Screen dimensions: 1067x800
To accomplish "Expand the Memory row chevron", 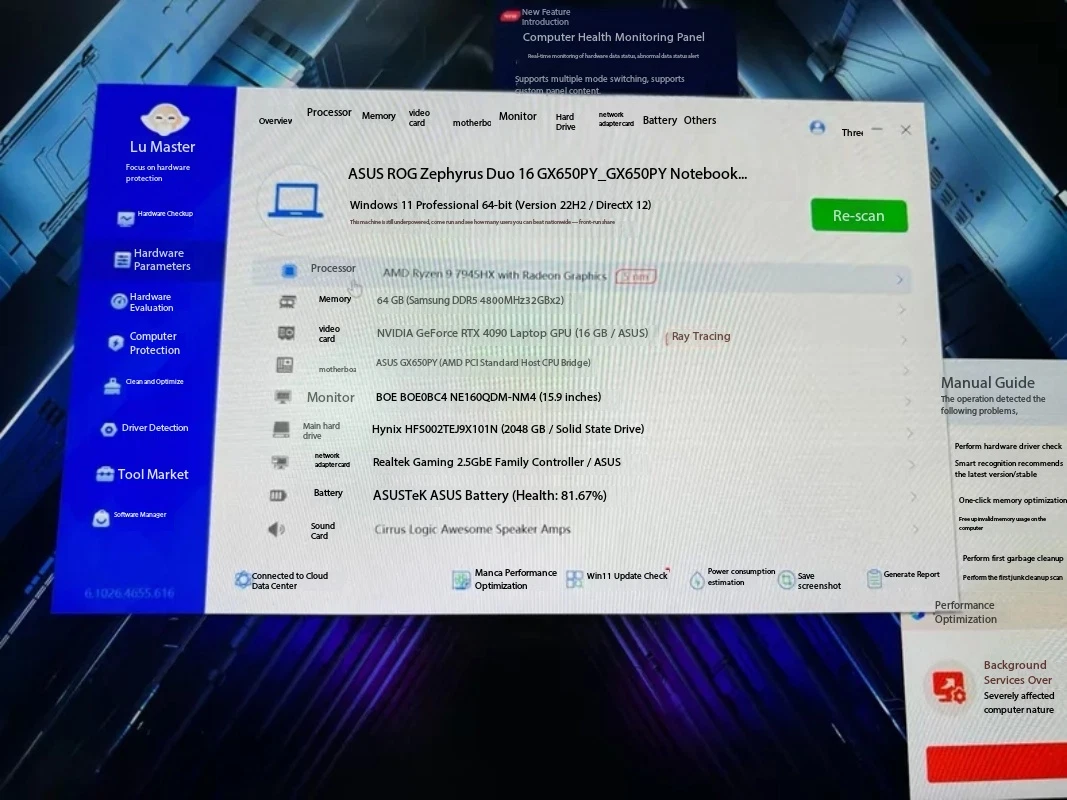I will click(x=902, y=310).
